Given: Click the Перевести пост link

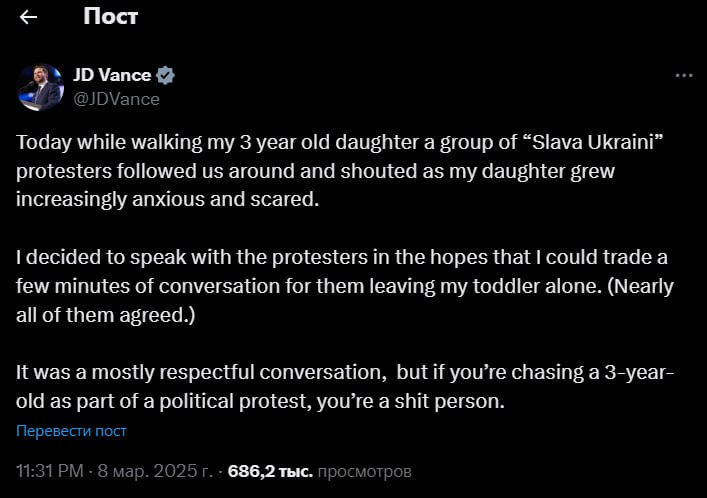Looking at the screenshot, I should [71, 431].
